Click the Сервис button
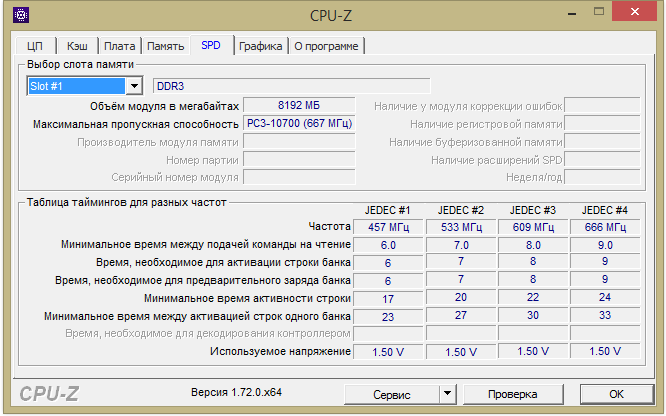Screen dimensions: 666x416 click(x=392, y=394)
